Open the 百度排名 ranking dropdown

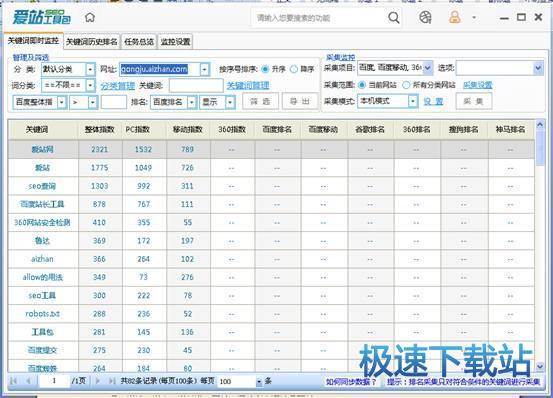[x=192, y=102]
